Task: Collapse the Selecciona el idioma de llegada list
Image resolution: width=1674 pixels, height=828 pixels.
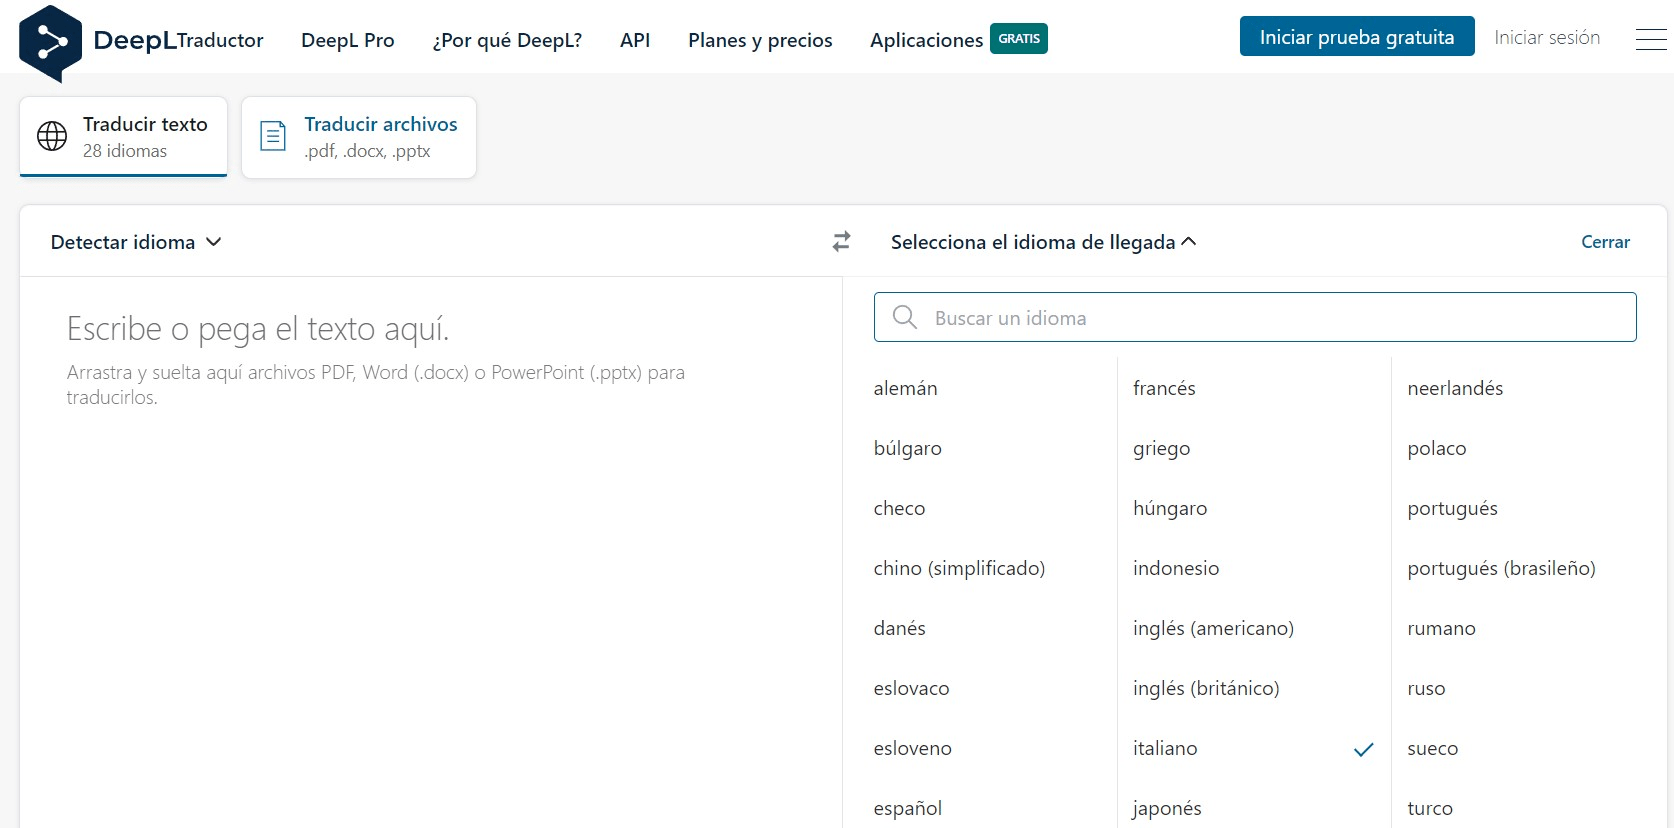Action: tap(1043, 242)
